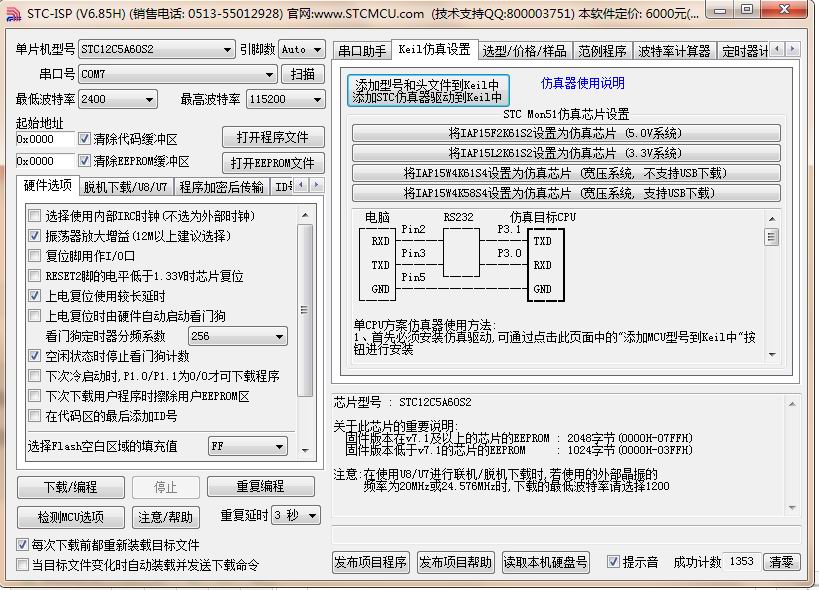Click the 重复编程 button
Viewport: 819px width, 590px height.
[261, 486]
